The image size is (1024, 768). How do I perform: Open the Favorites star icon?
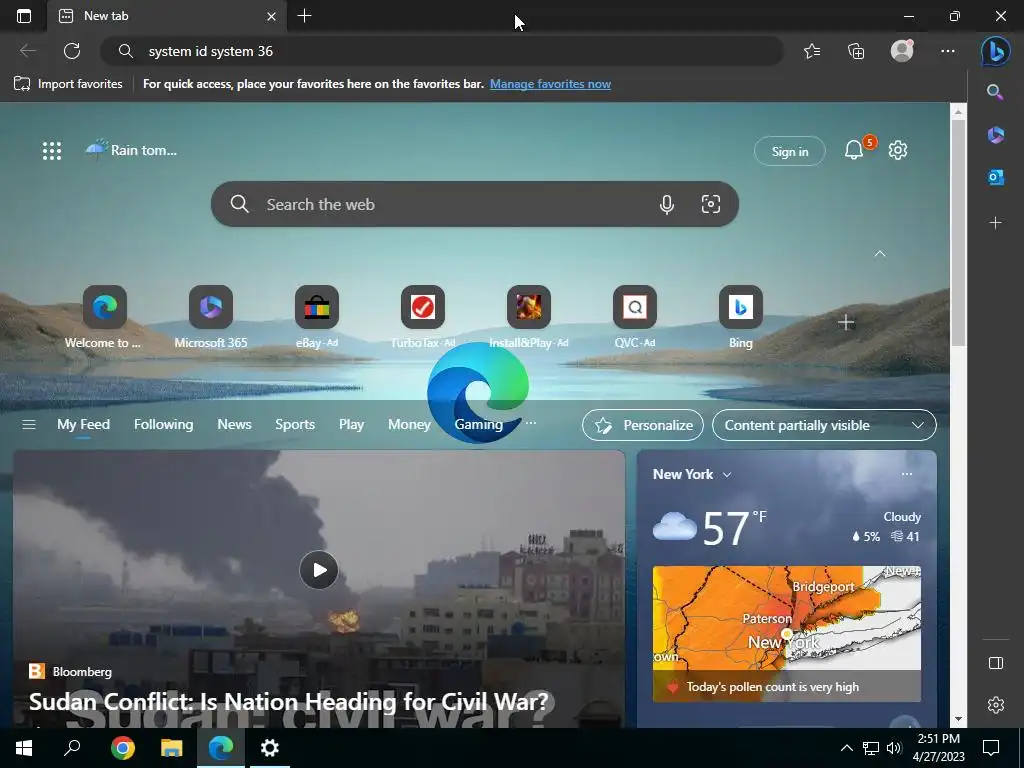[x=812, y=51]
